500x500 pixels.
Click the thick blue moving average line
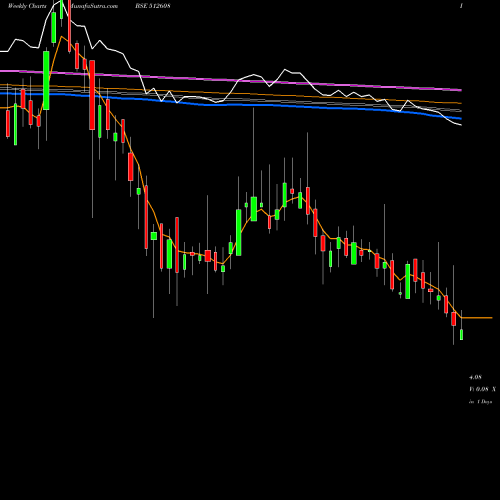[x=231, y=105]
